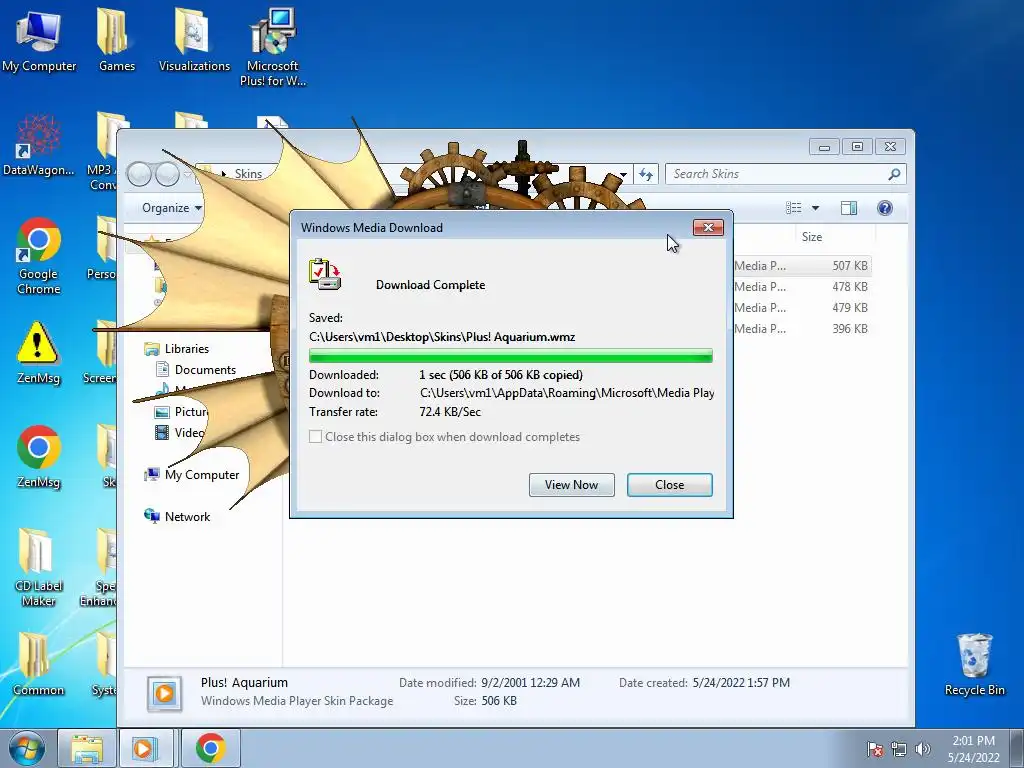Click the Windows Start orb
Image resolution: width=1024 pixels, height=768 pixels.
[x=27, y=748]
